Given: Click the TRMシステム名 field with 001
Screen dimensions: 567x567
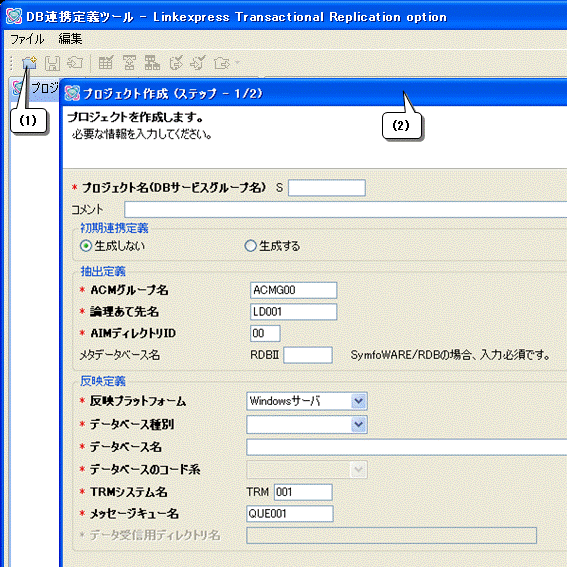Looking at the screenshot, I should [303, 492].
